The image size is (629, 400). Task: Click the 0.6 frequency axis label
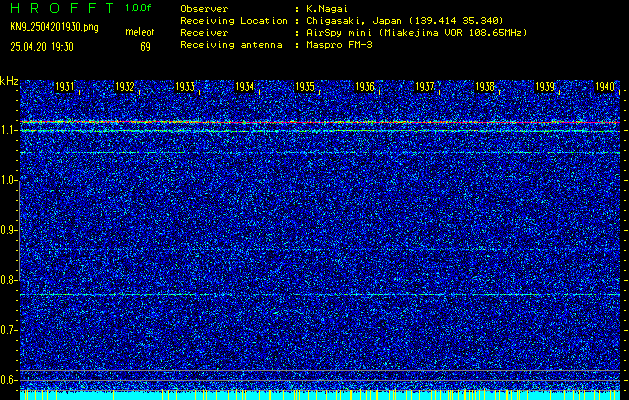point(8,380)
